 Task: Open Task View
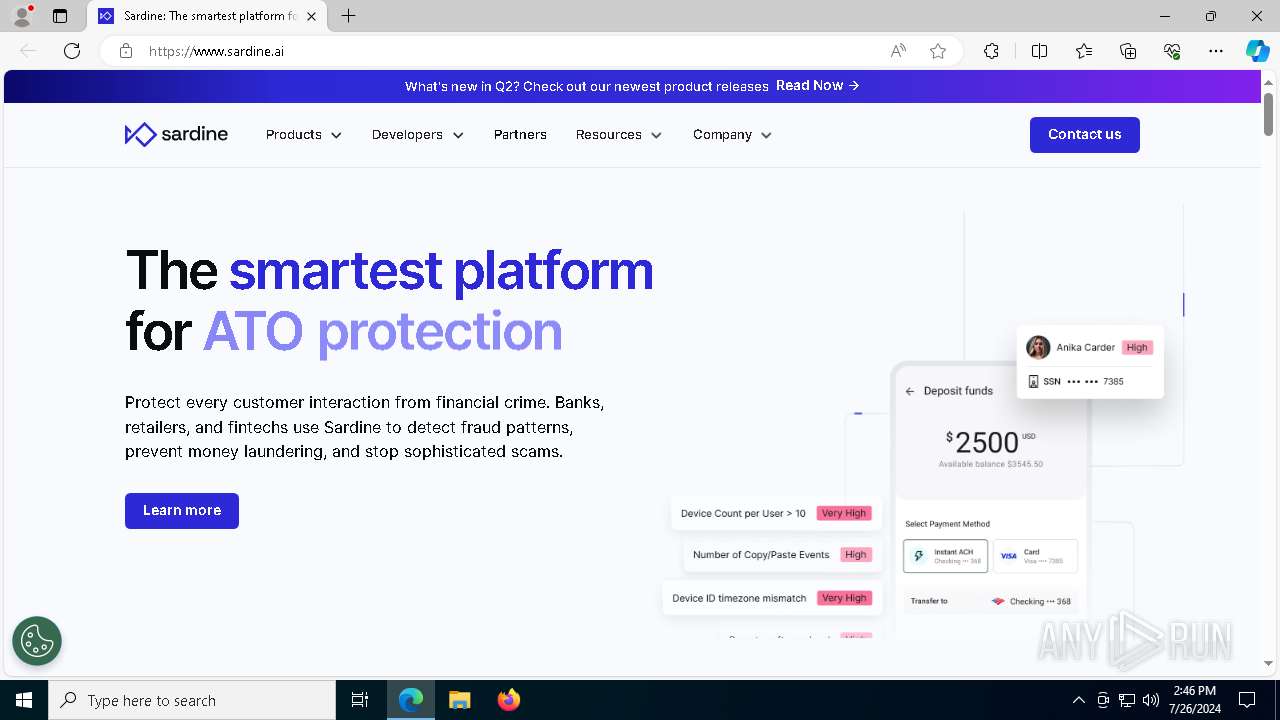point(360,700)
